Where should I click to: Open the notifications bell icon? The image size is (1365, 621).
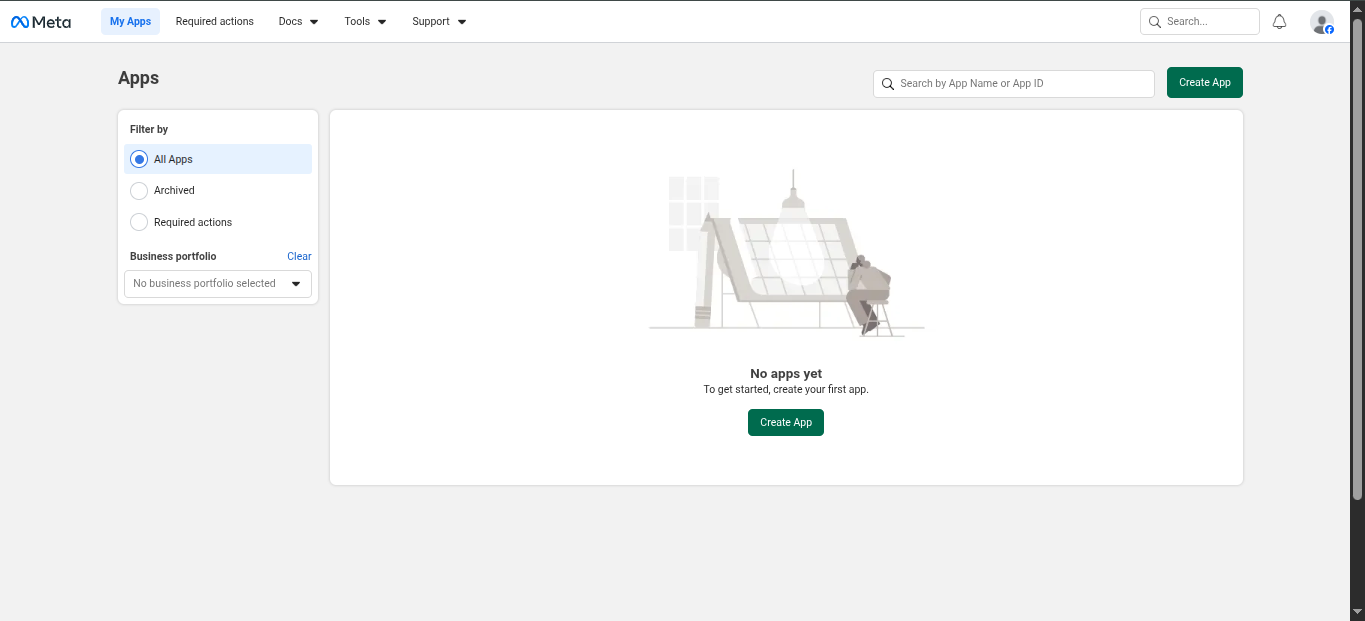tap(1279, 22)
